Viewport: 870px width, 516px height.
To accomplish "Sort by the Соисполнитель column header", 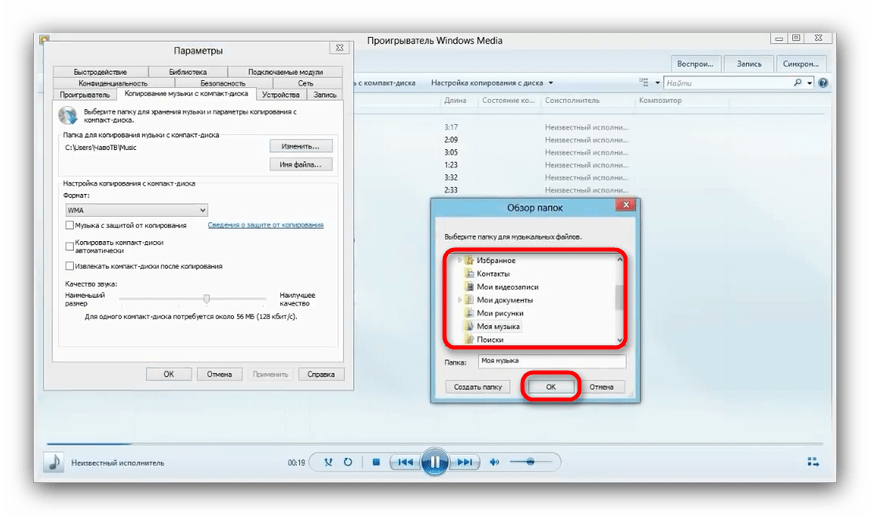I will 572,101.
